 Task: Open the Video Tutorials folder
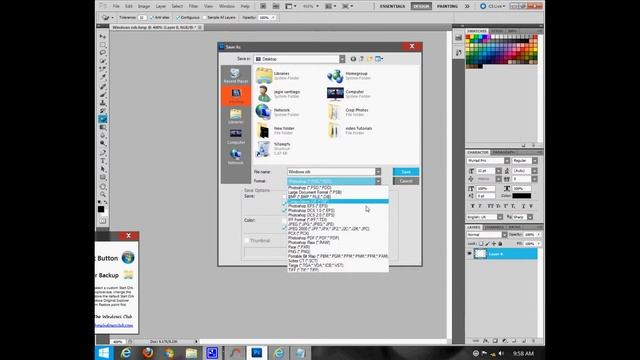(x=350, y=130)
